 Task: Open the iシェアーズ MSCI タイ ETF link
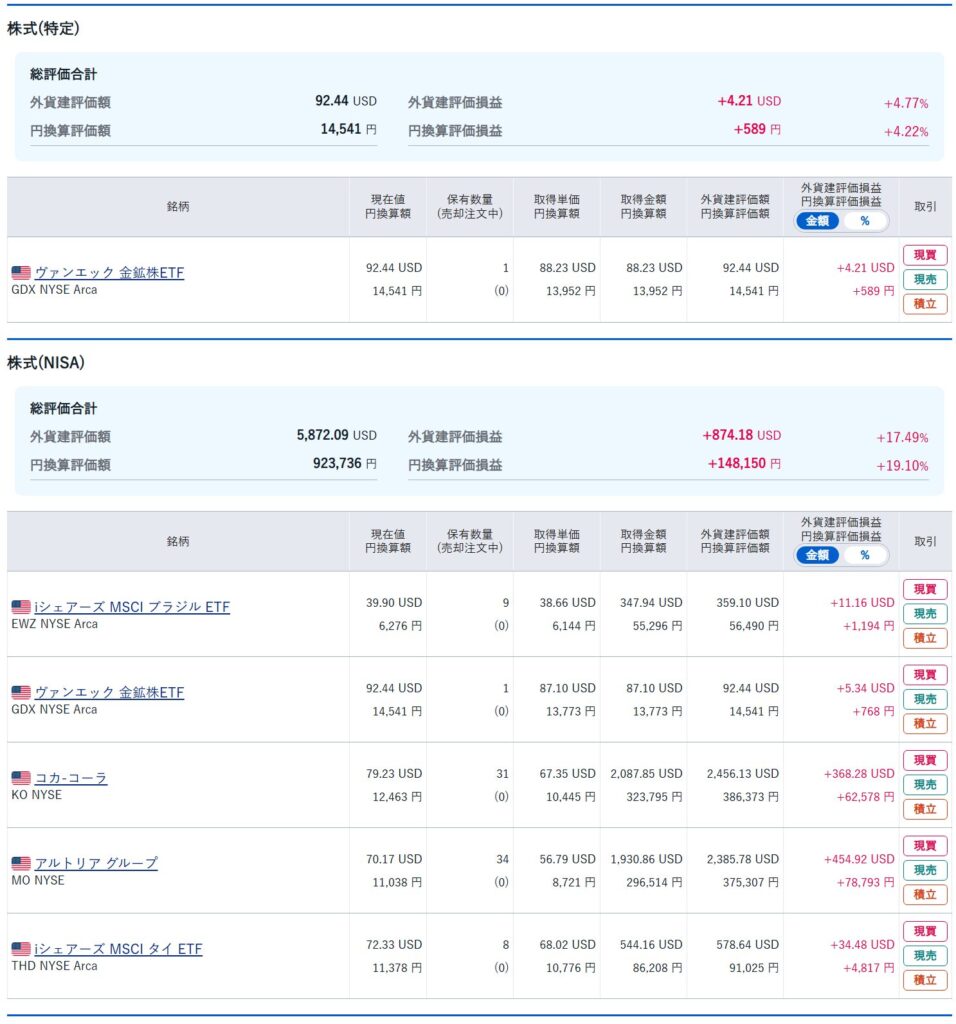pos(118,949)
